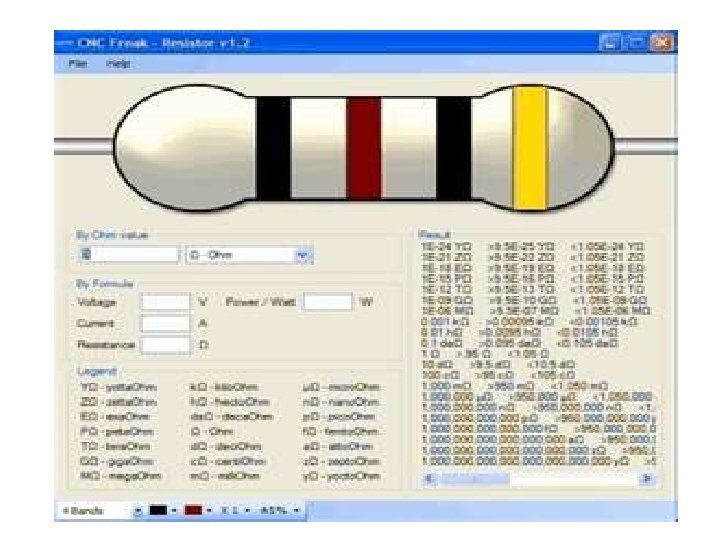Open the Help menu
Image resolution: width=720 pixels, height=540 pixels.
[118, 63]
